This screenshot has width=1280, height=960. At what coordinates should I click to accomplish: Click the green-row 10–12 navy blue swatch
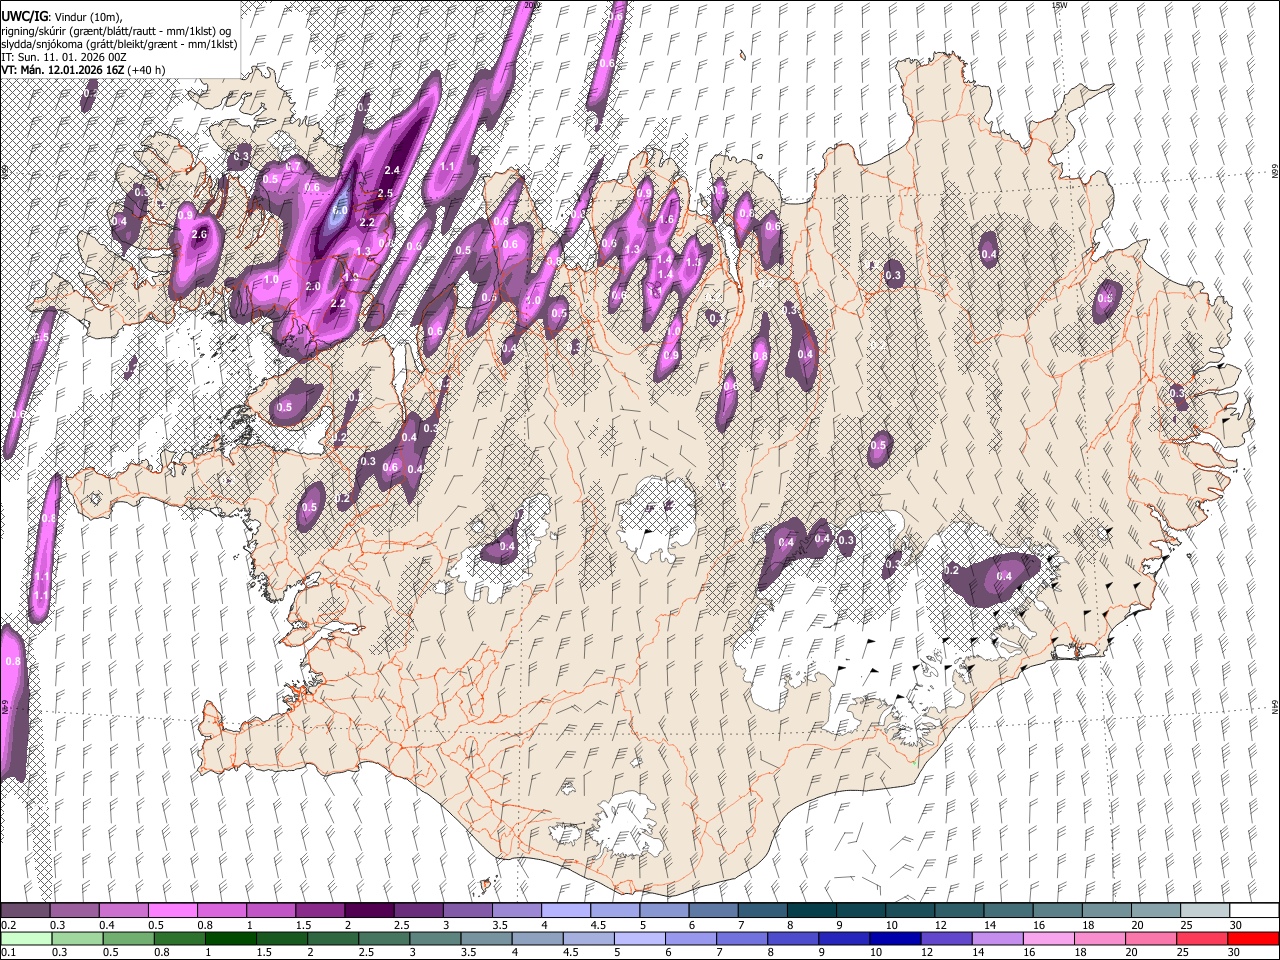pyautogui.click(x=894, y=939)
